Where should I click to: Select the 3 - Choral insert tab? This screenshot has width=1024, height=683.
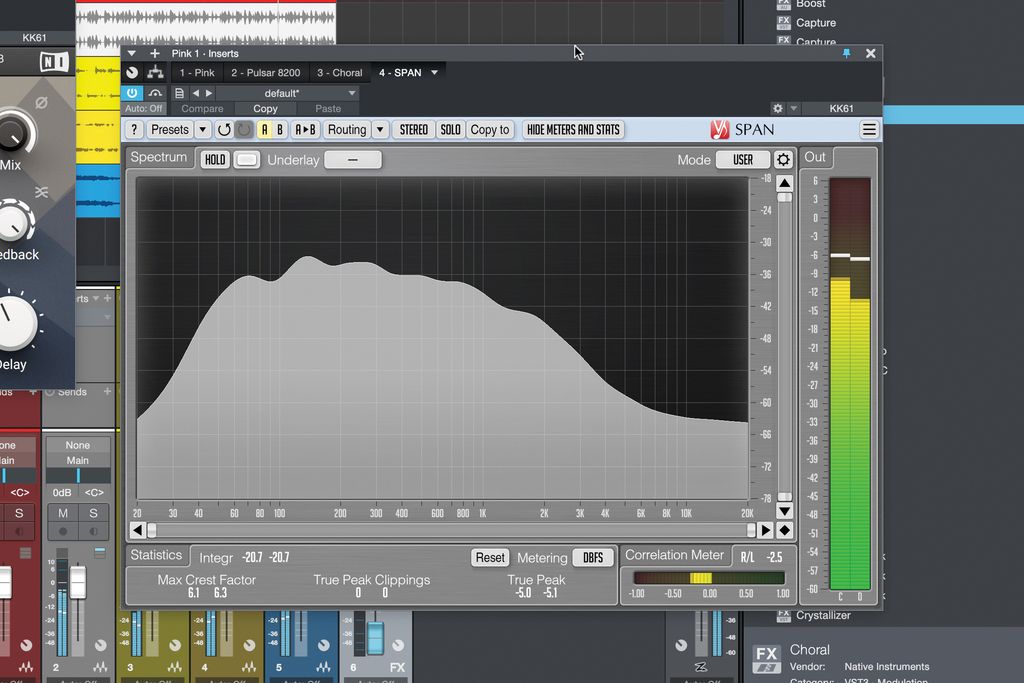[x=339, y=72]
